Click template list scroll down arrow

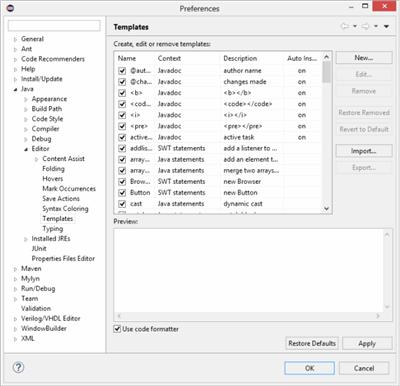(327, 208)
